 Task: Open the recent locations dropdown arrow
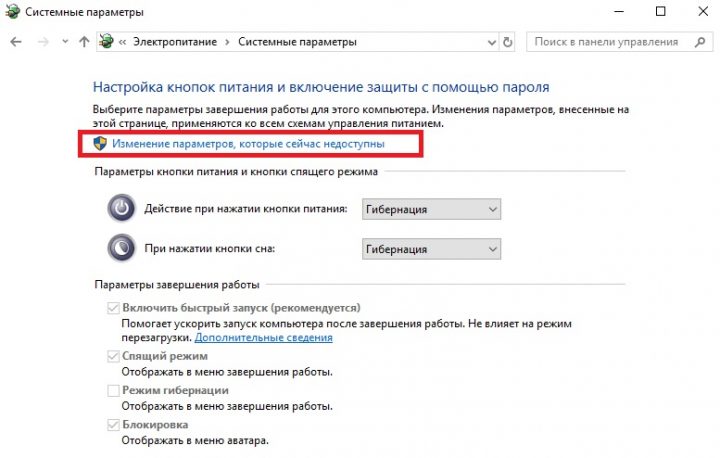coord(64,42)
